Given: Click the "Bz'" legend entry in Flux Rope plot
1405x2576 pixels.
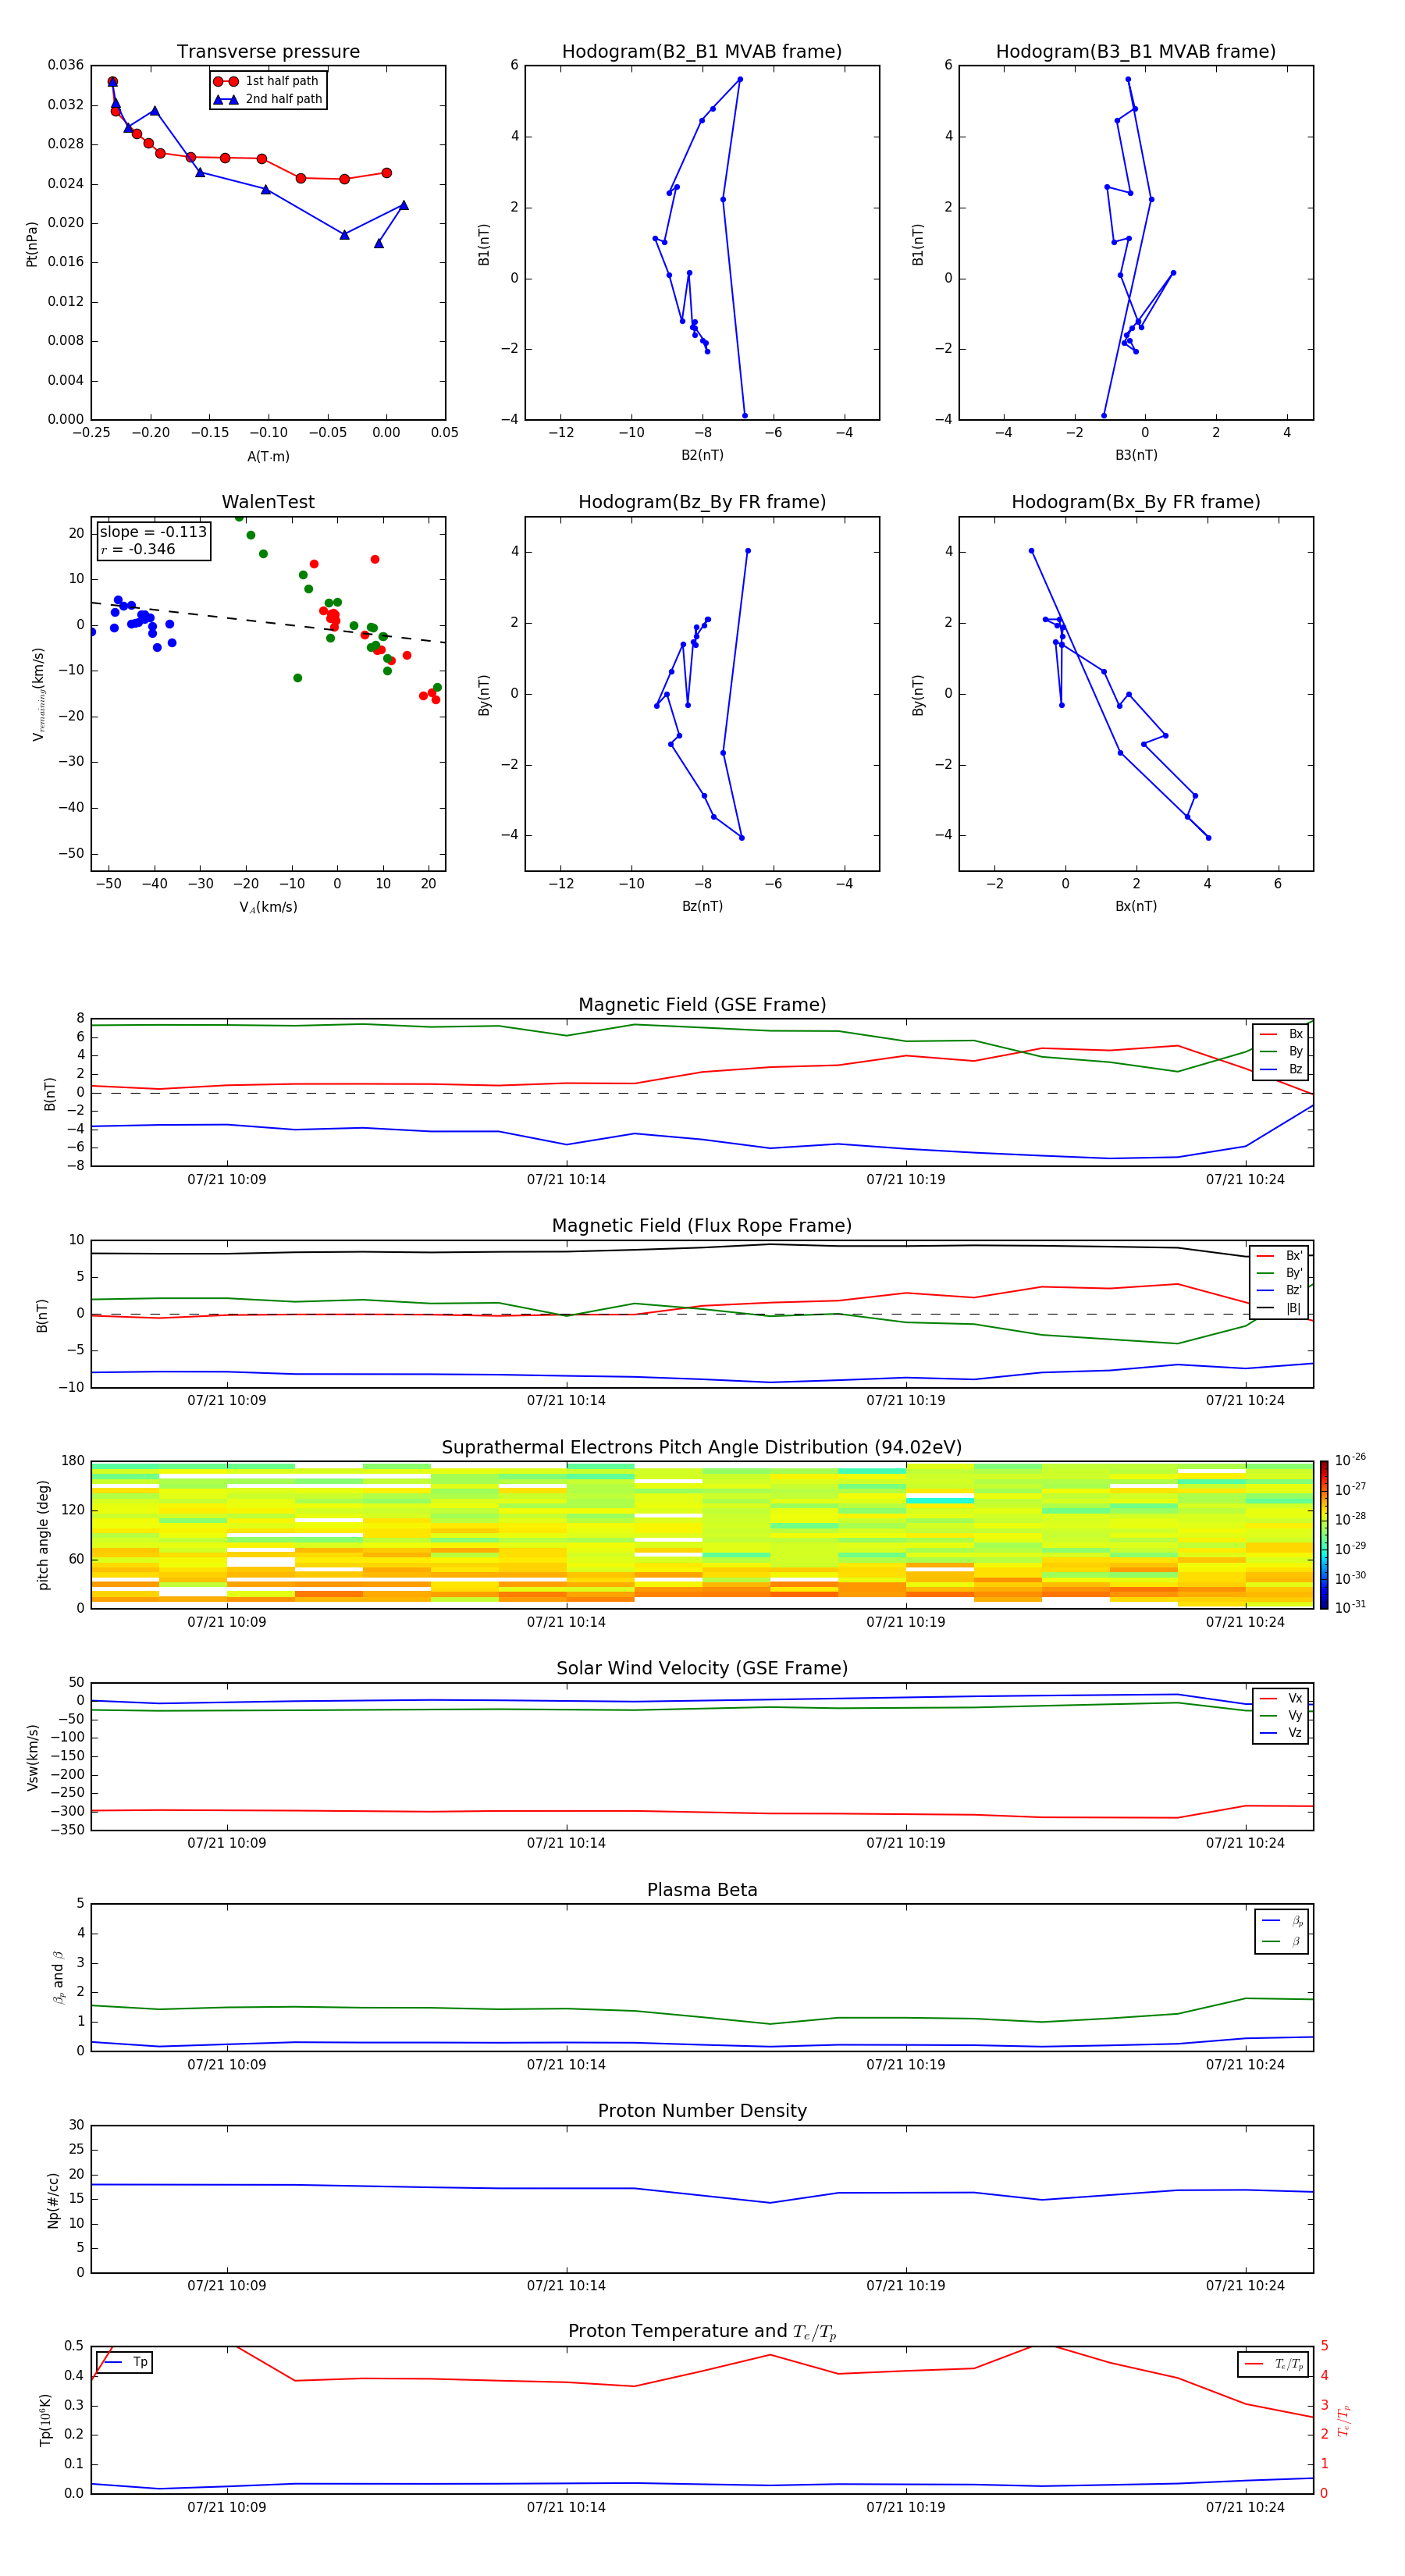Looking at the screenshot, I should (1280, 1290).
